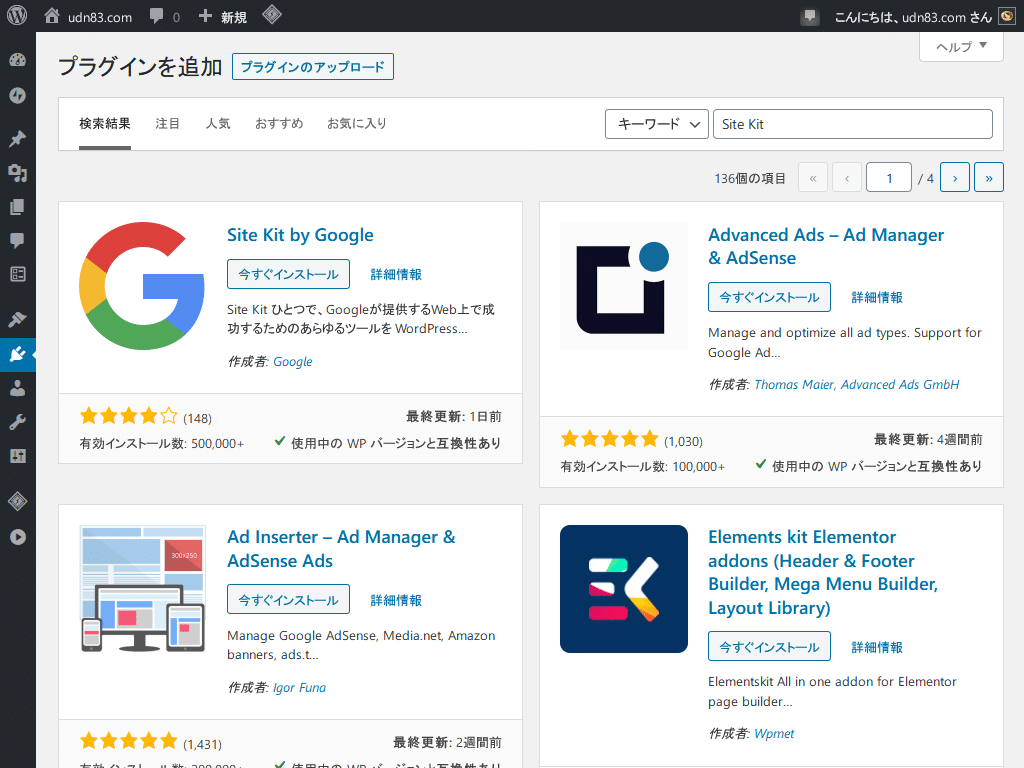Click the diamond icon in the left sidebar
This screenshot has height=768, width=1024.
[x=18, y=501]
